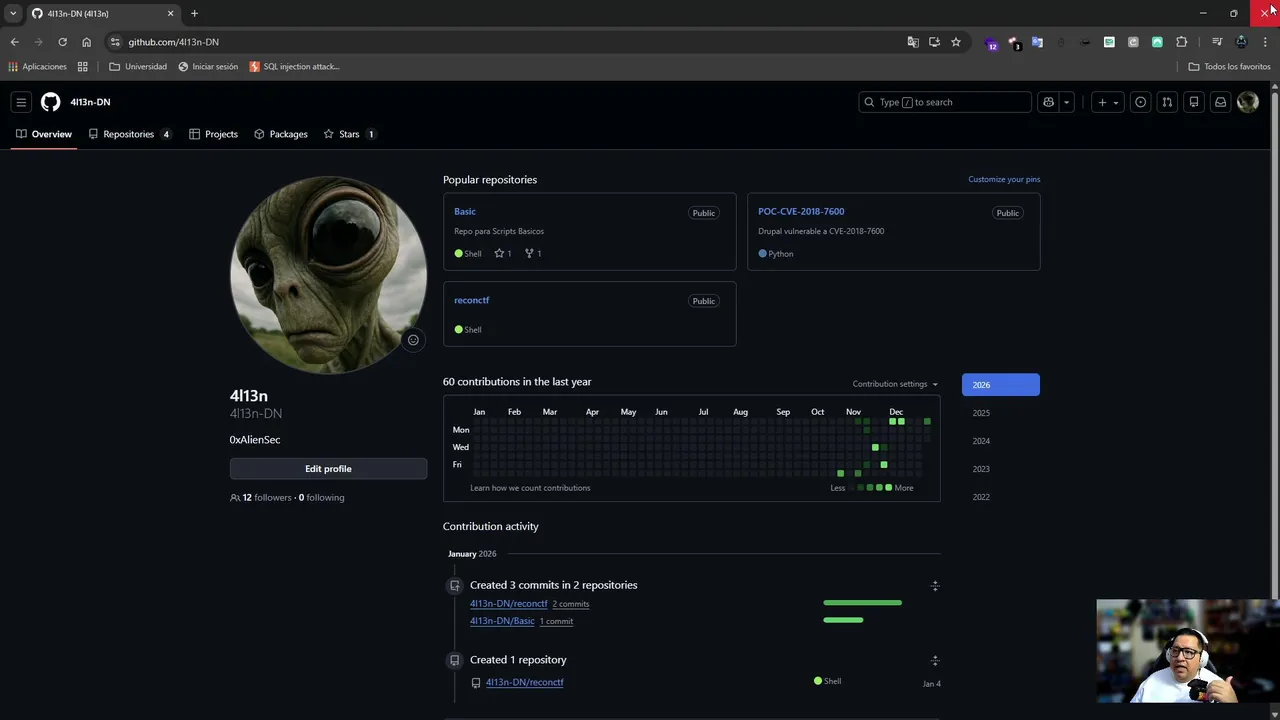
Task: Open the Aplicaciones apps shortcut
Action: click(x=37, y=67)
